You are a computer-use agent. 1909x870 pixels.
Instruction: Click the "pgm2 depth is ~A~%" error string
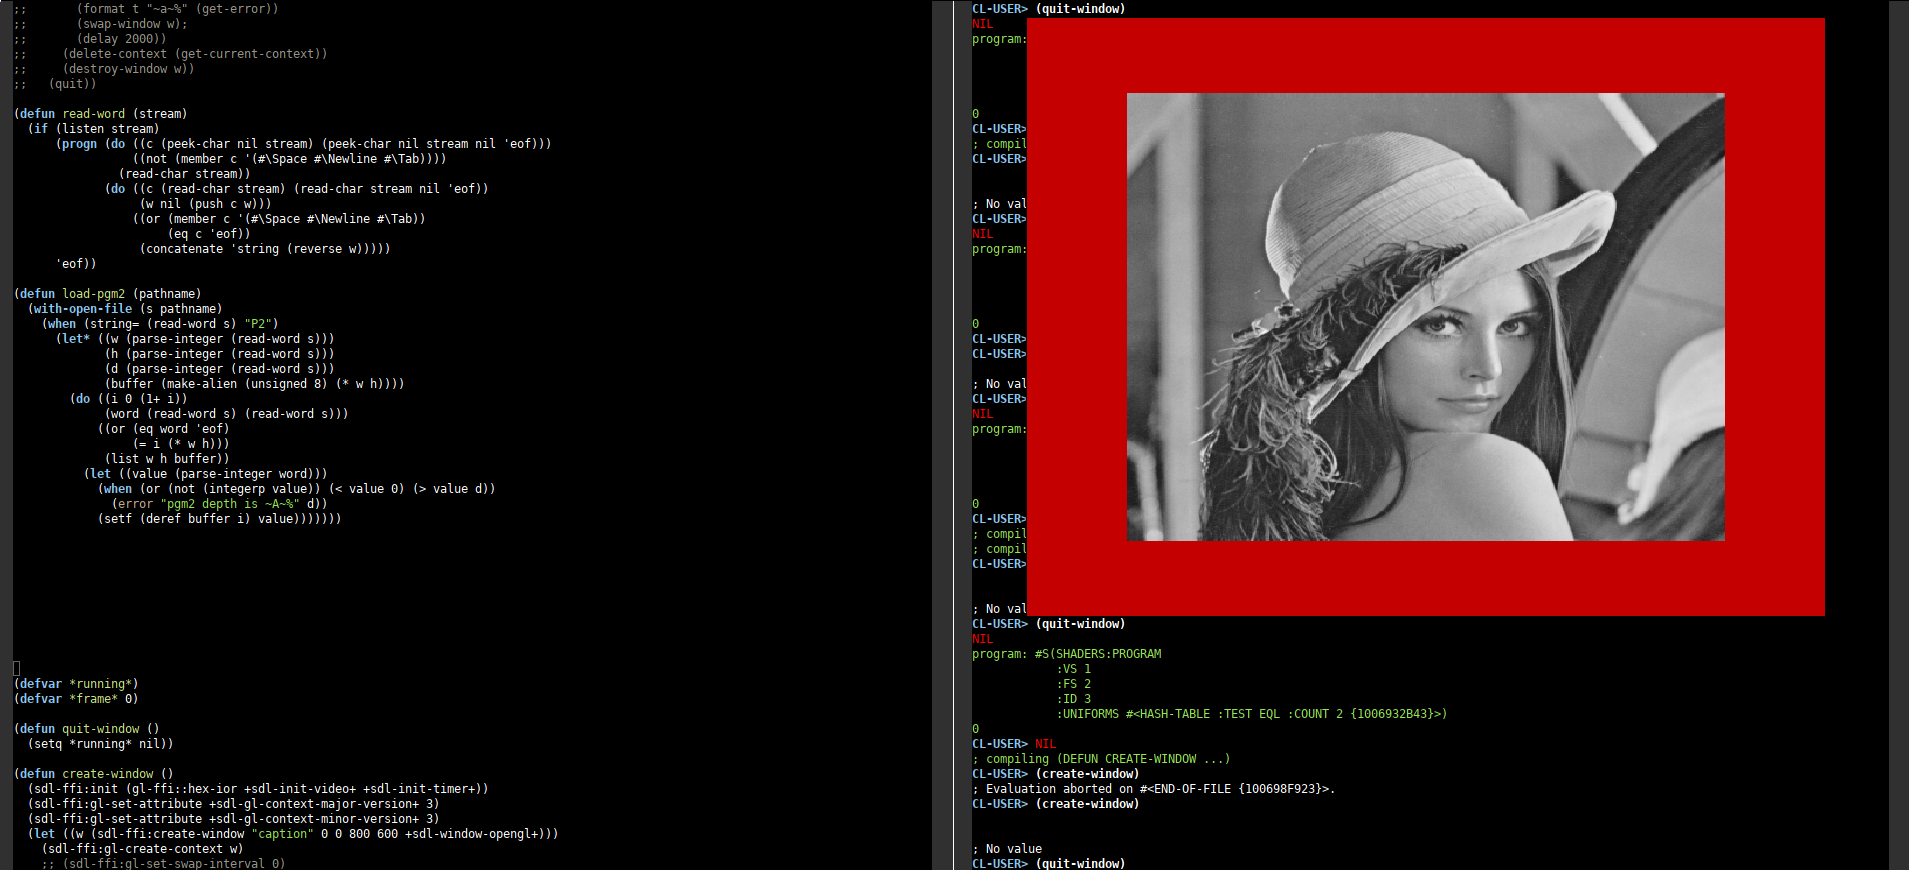coord(229,504)
